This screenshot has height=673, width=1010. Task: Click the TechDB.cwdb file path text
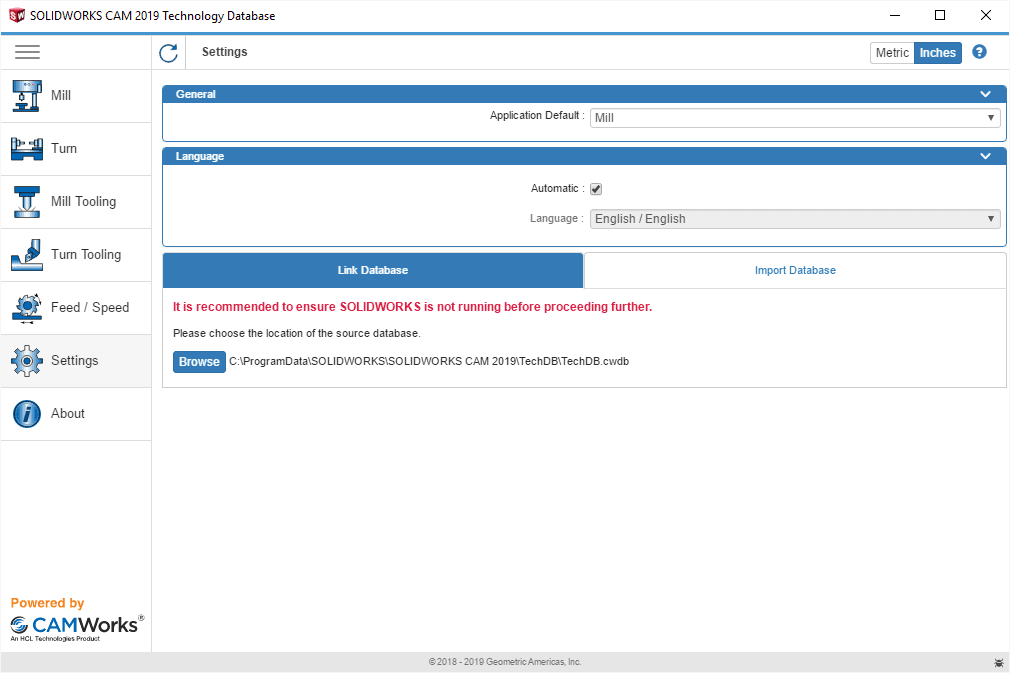429,361
